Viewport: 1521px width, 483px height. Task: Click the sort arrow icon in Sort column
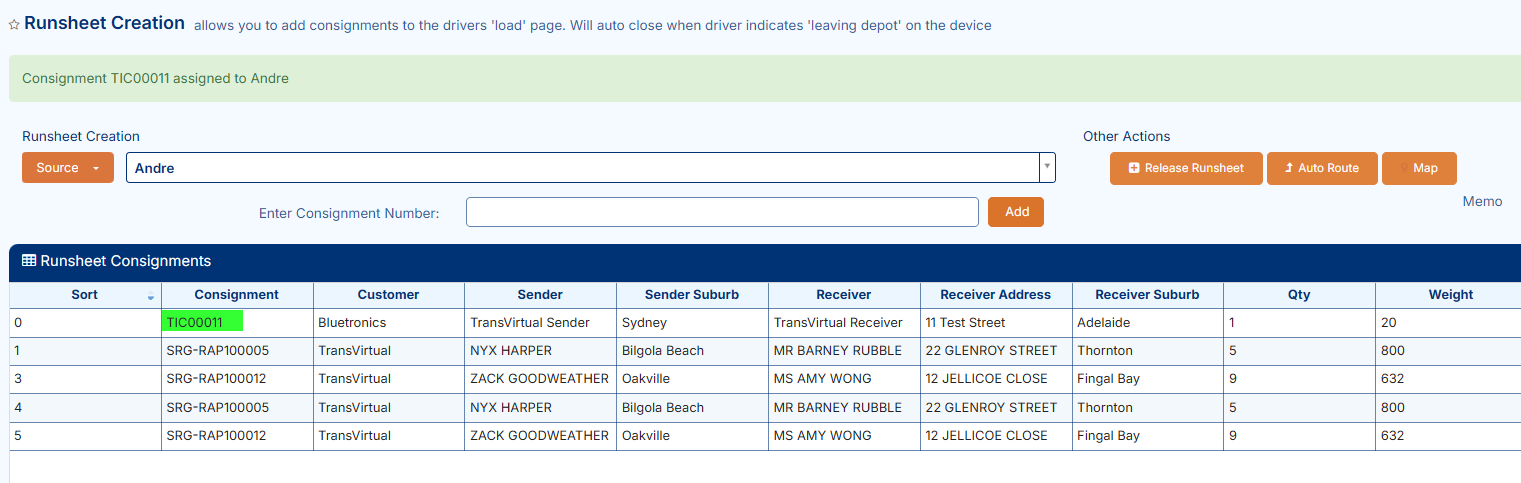151,296
